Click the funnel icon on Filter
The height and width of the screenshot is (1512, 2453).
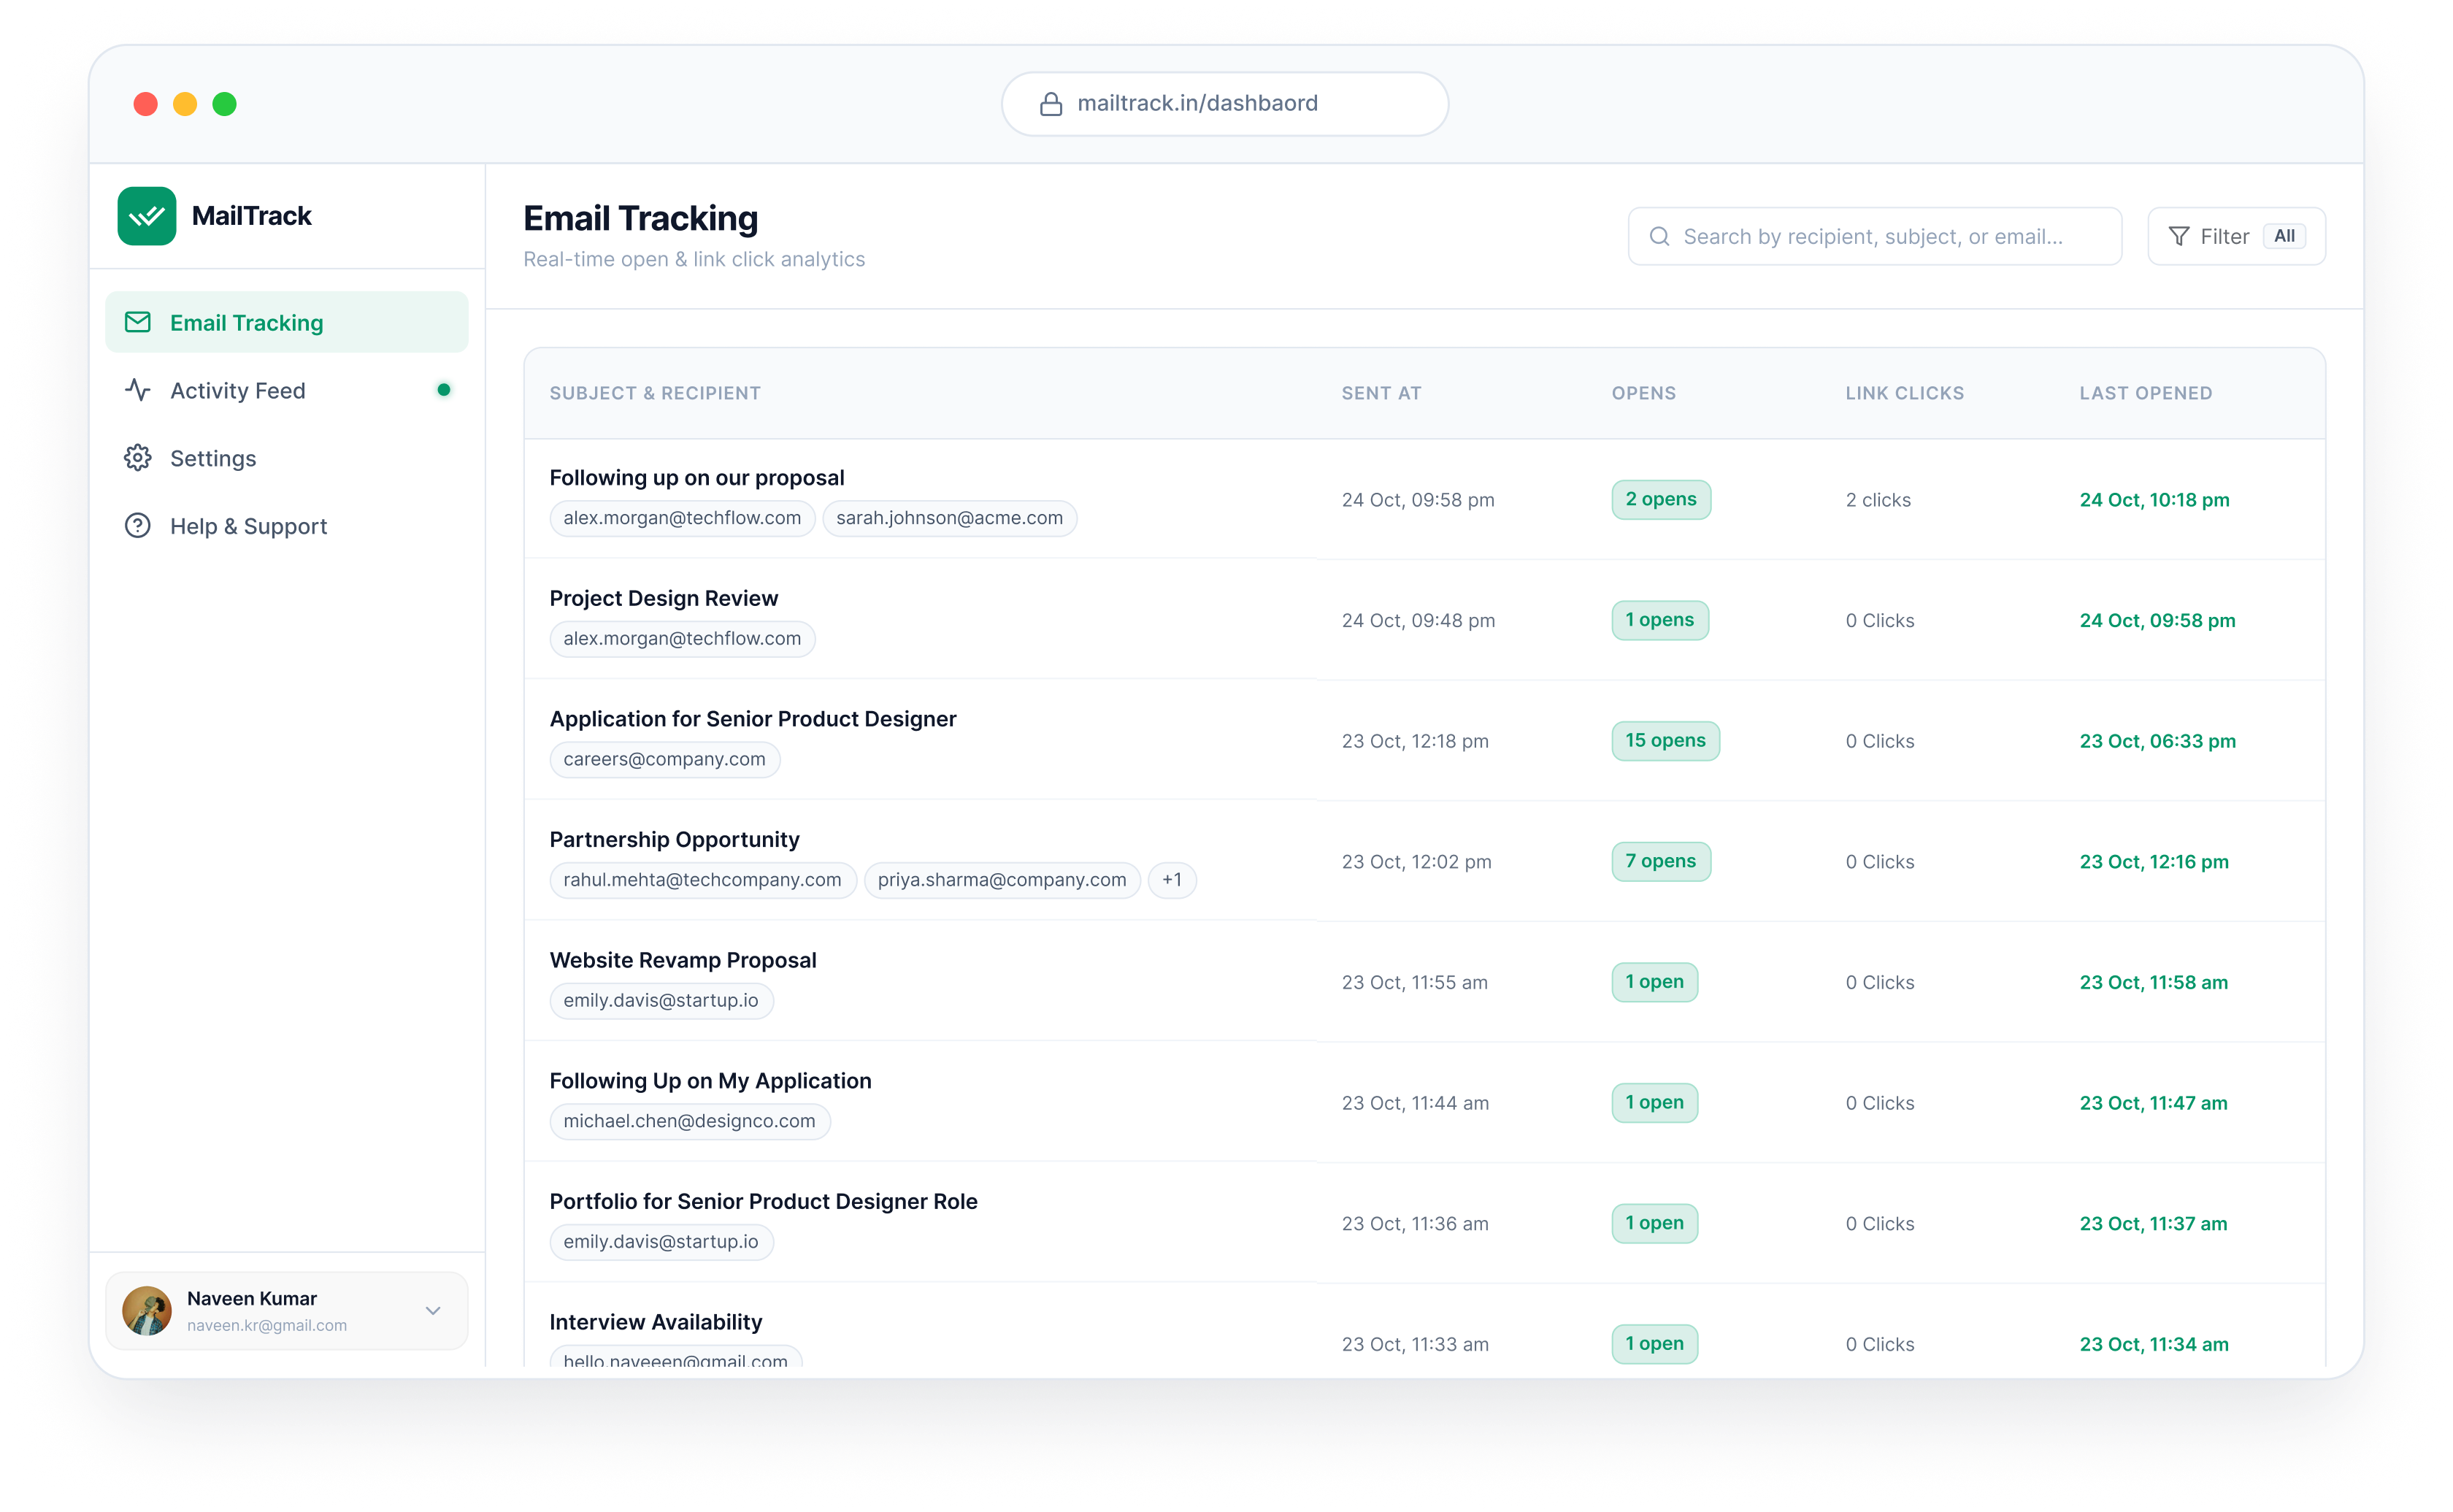tap(2178, 236)
